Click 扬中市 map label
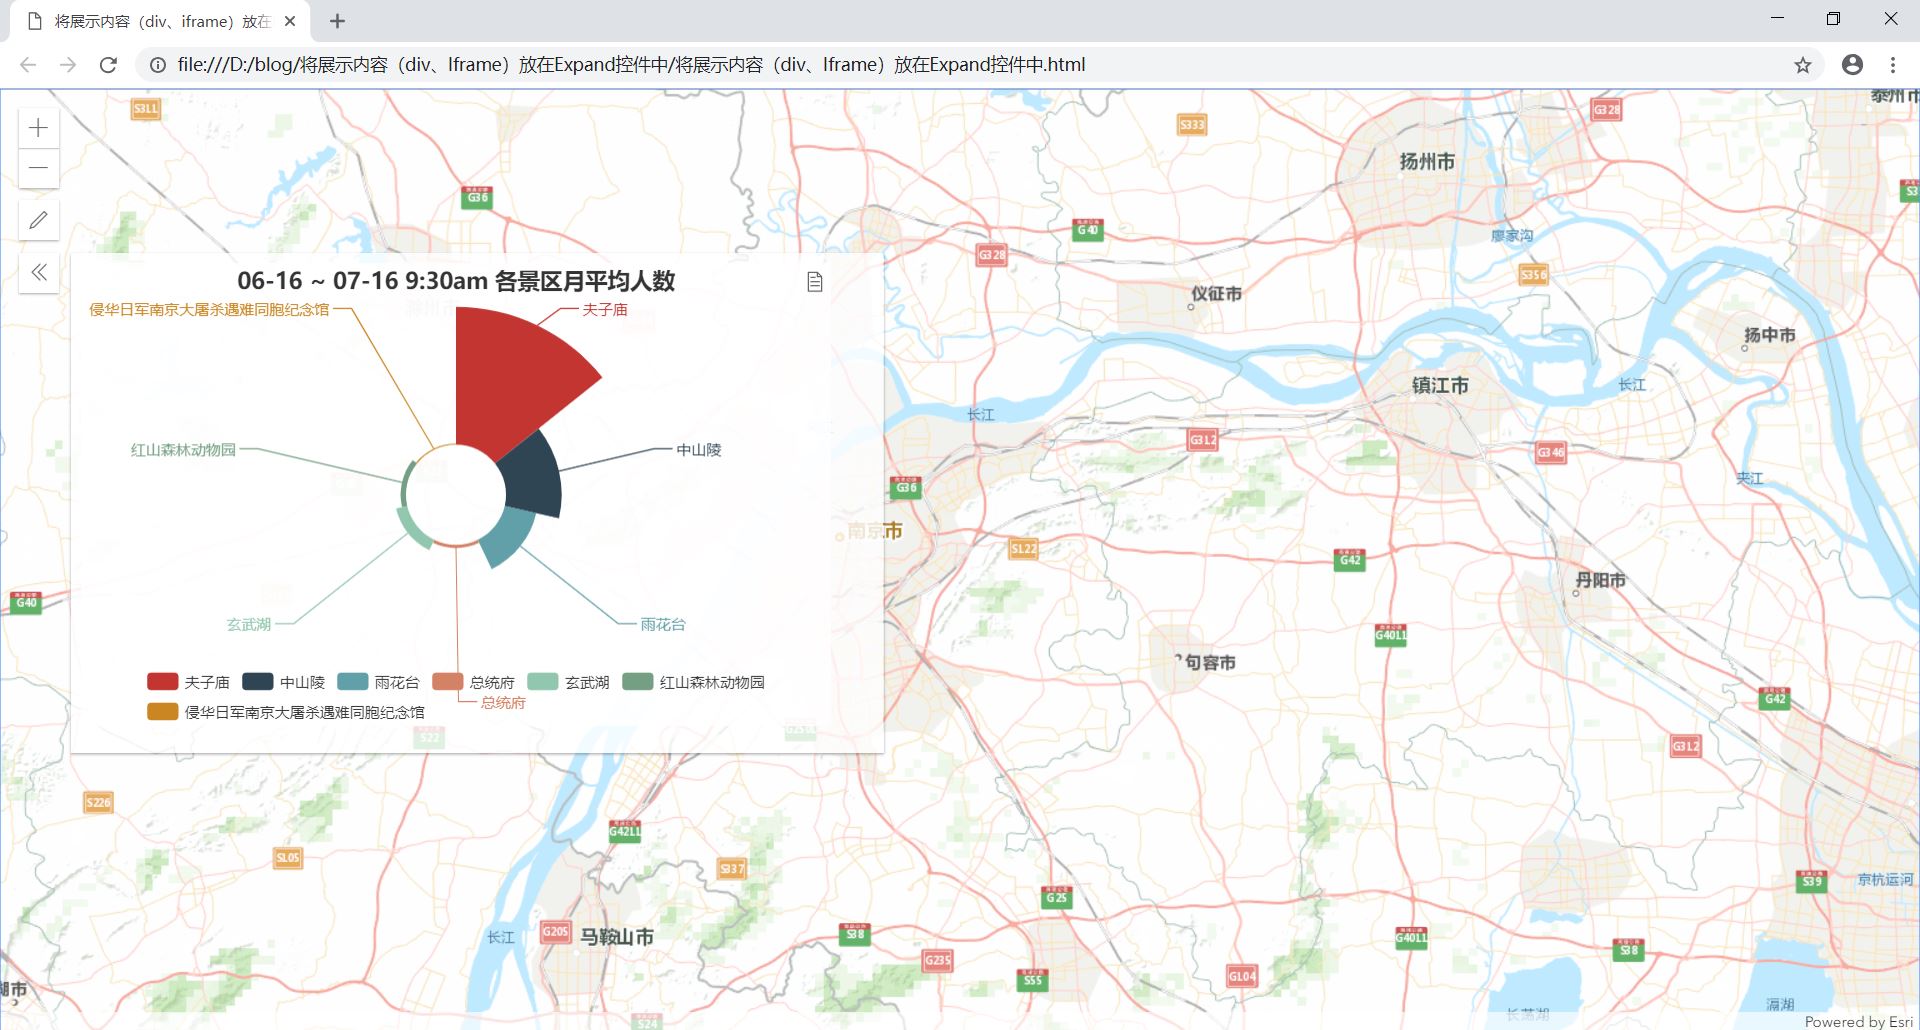The image size is (1920, 1030). [x=1769, y=335]
